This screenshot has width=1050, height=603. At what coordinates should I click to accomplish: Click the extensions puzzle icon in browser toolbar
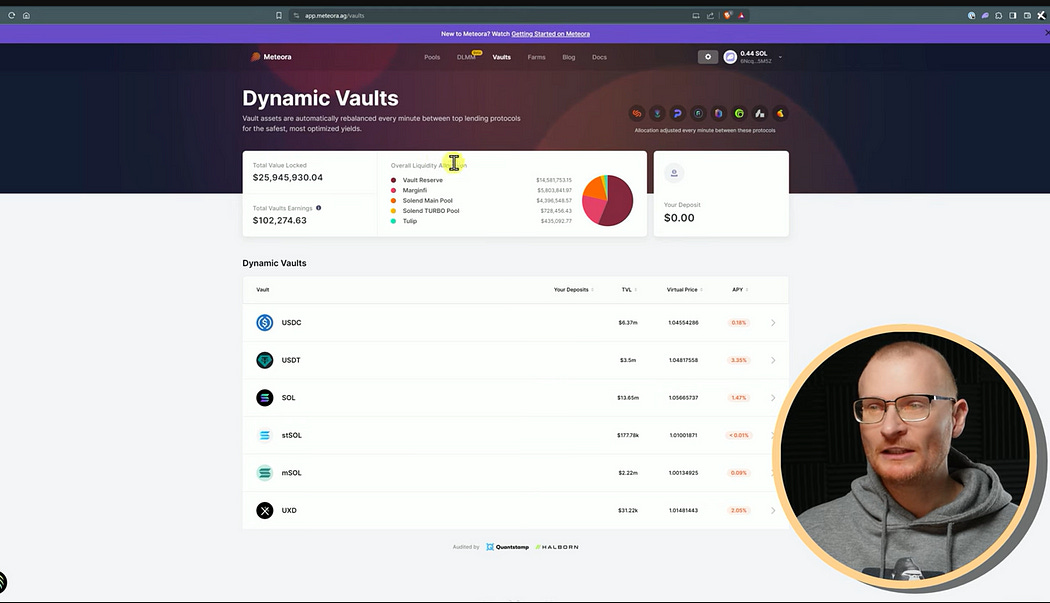(998, 15)
